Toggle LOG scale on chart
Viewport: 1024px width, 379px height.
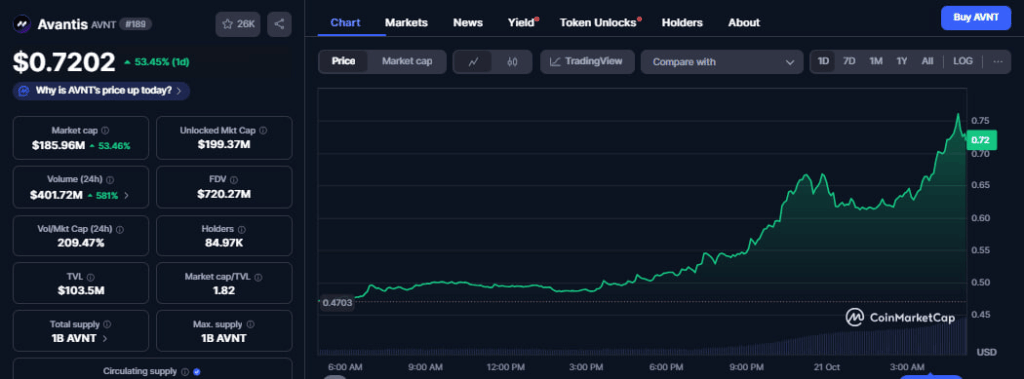point(963,61)
